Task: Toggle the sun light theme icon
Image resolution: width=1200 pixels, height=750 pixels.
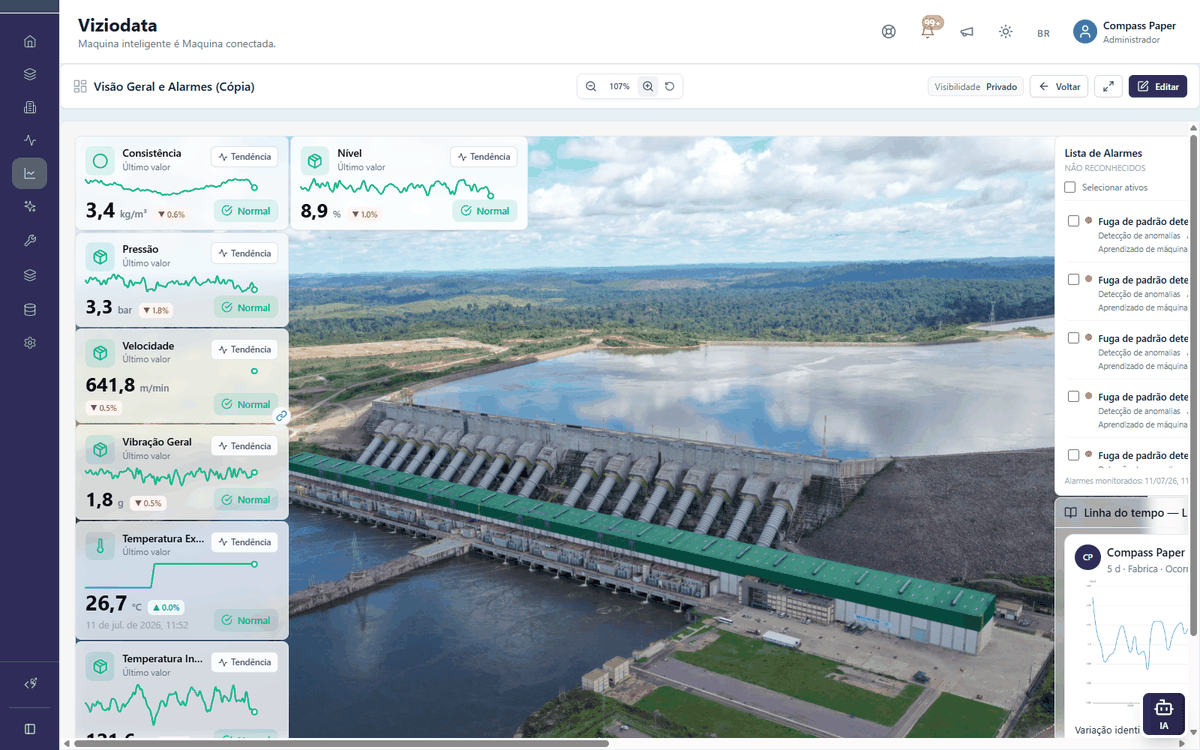Action: (x=1006, y=31)
